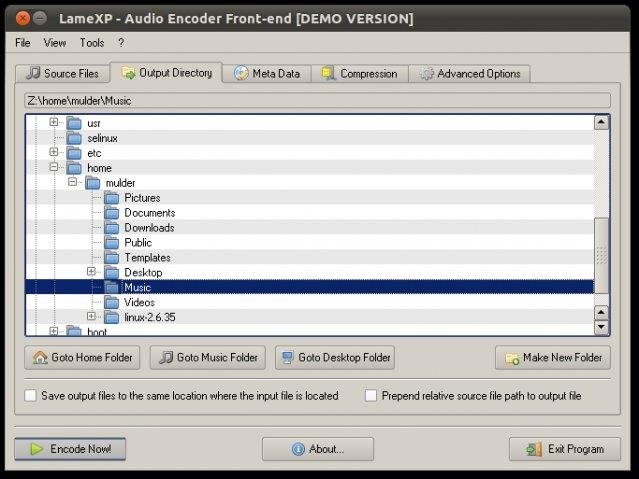Select the Desktop folder label
The image size is (639, 479).
tap(143, 273)
